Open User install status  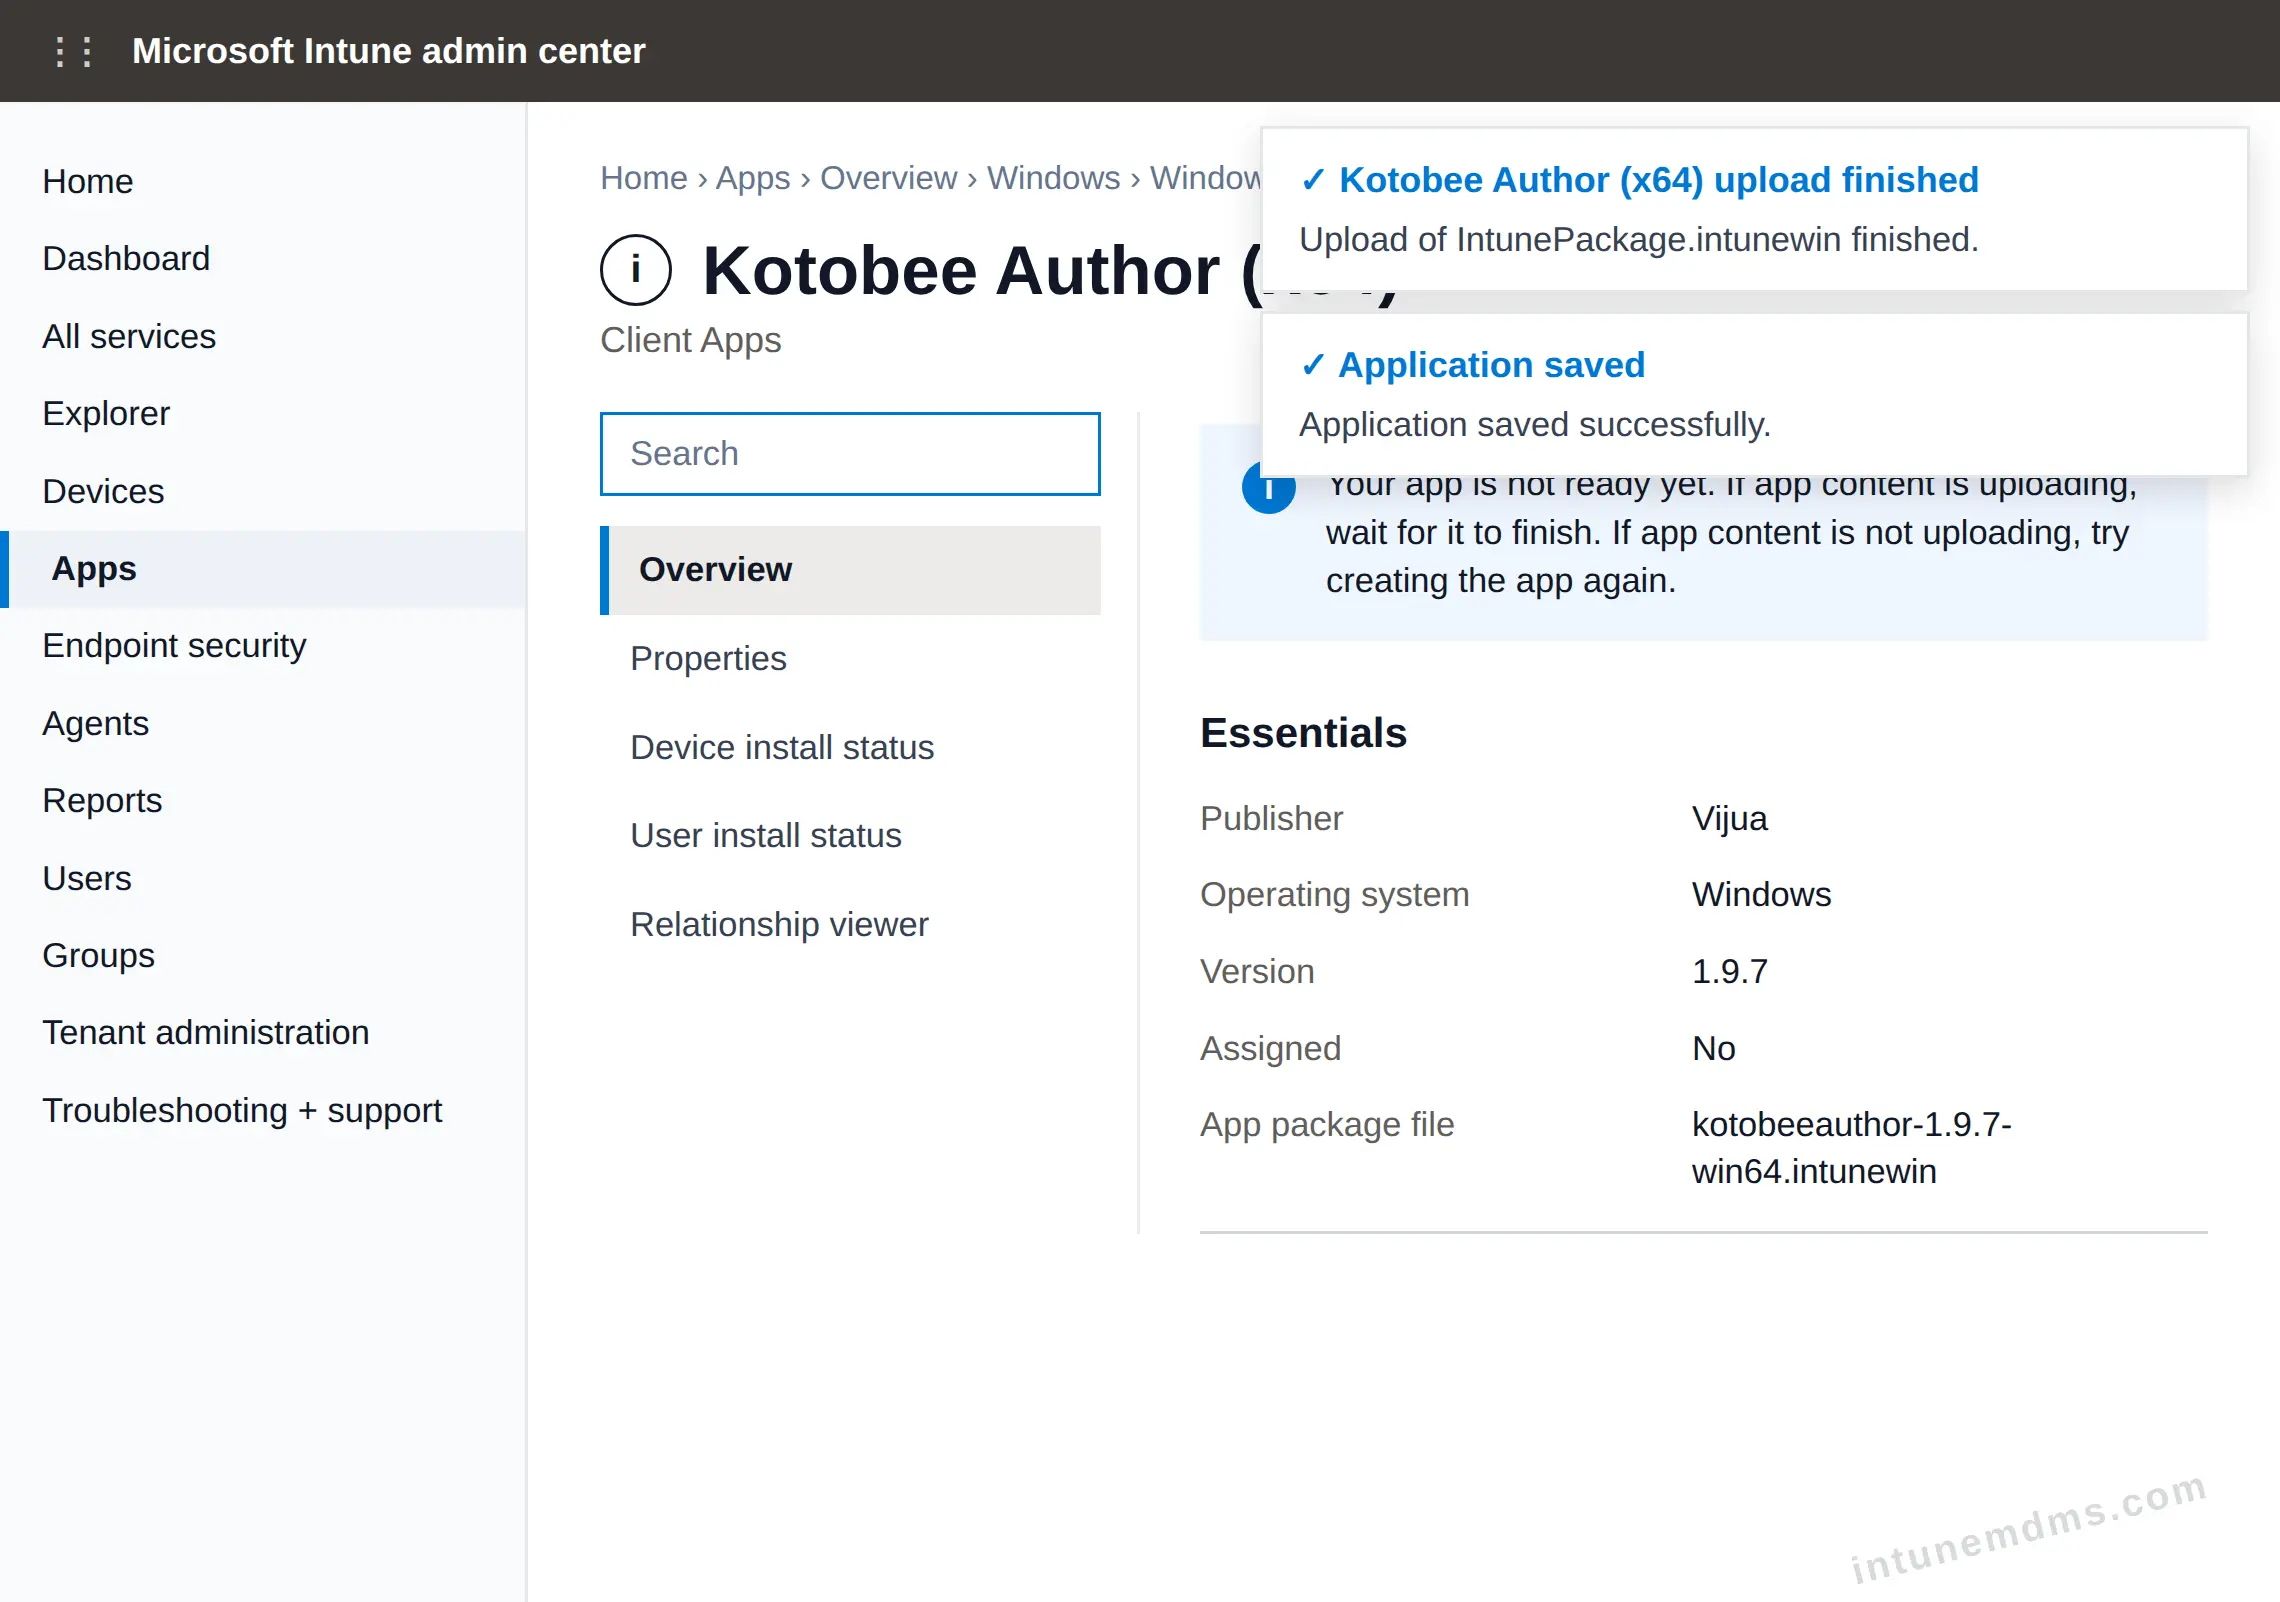tap(850, 835)
